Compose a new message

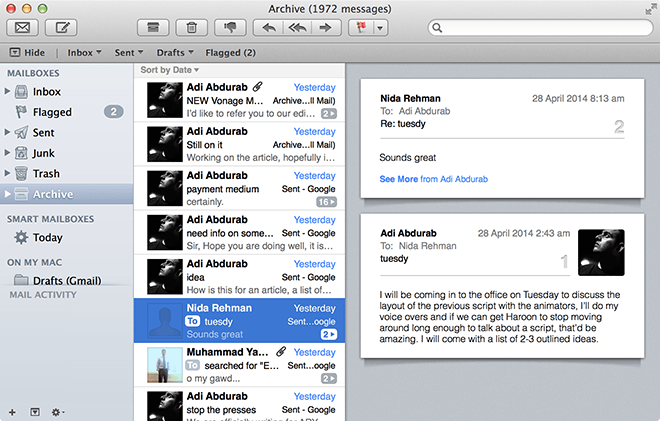coord(62,27)
